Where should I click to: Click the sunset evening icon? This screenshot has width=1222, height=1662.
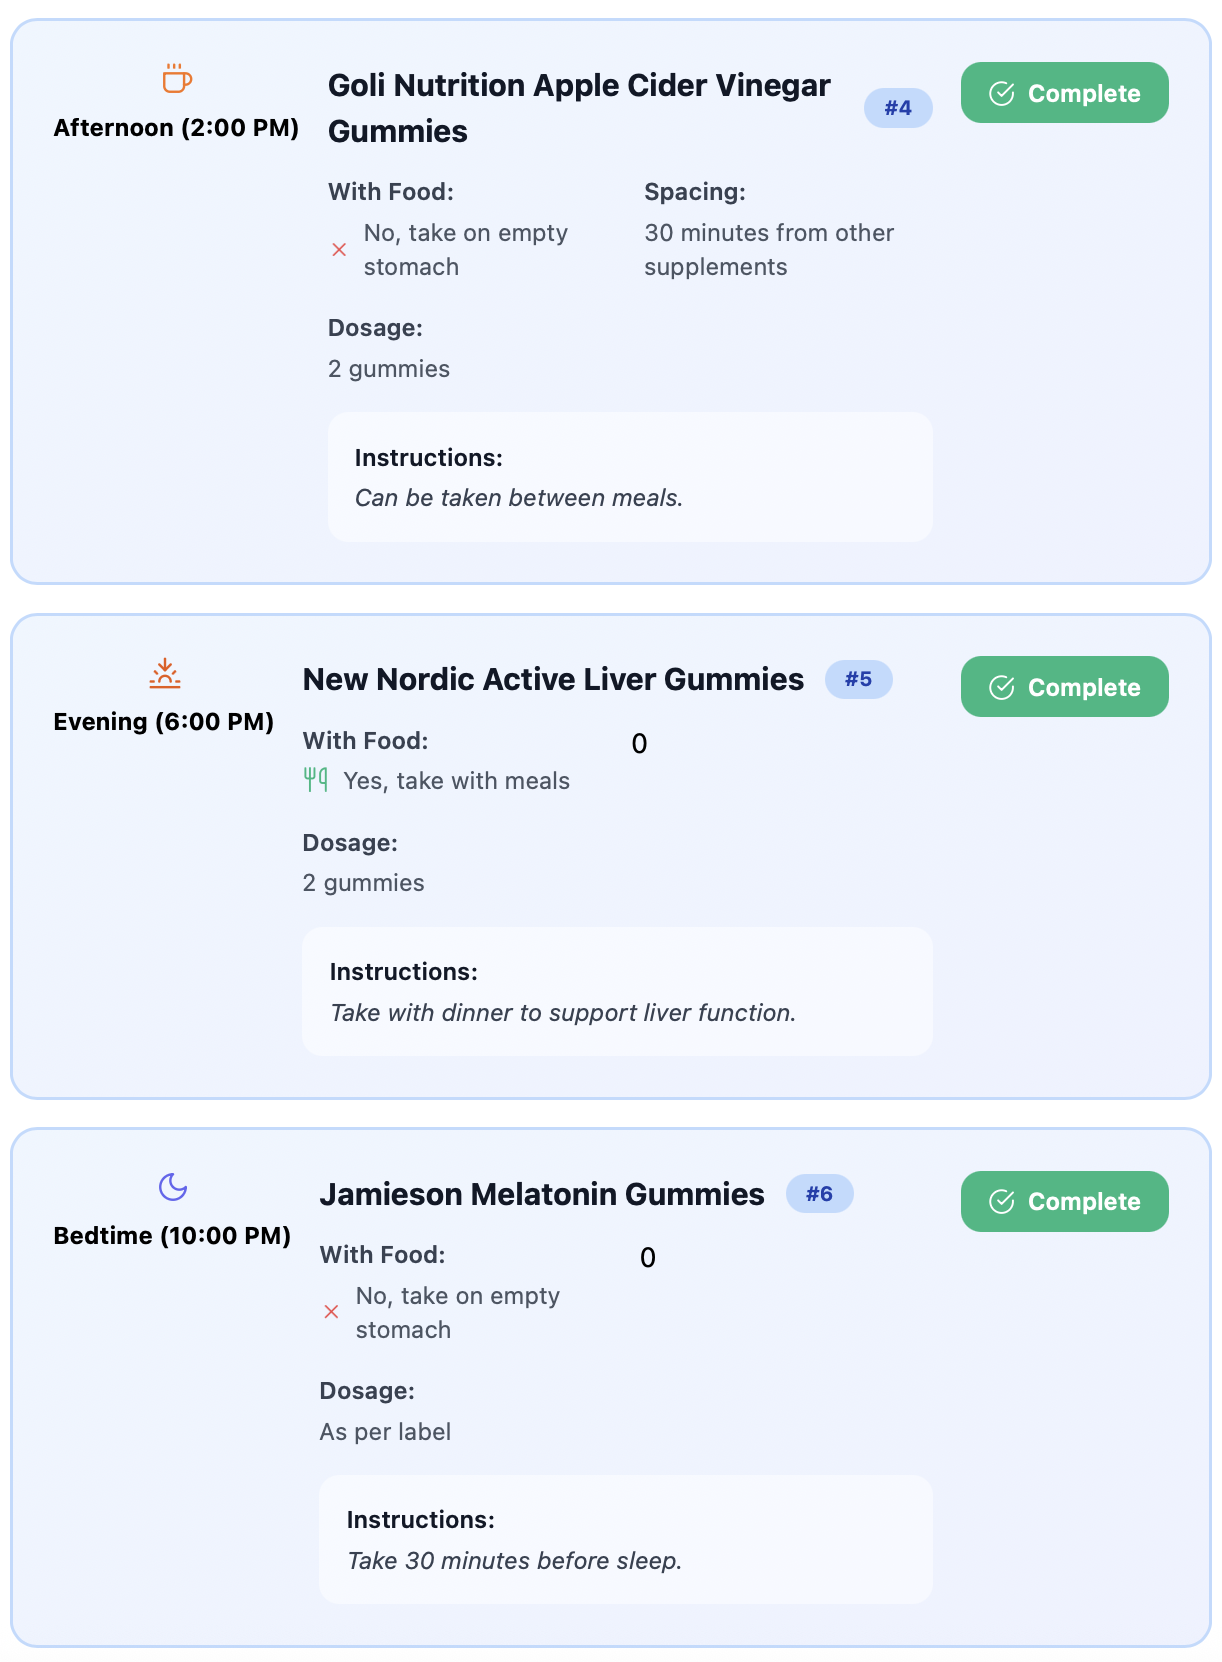click(165, 674)
